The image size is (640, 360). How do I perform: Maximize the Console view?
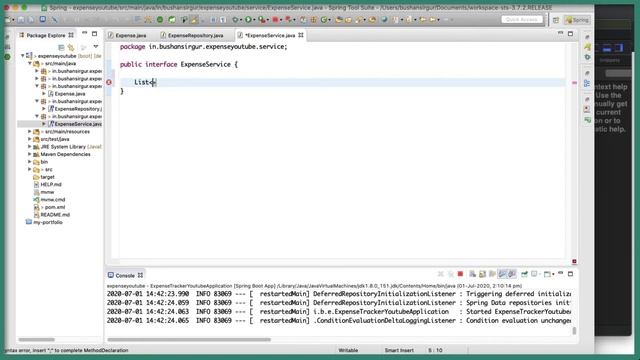[570, 274]
